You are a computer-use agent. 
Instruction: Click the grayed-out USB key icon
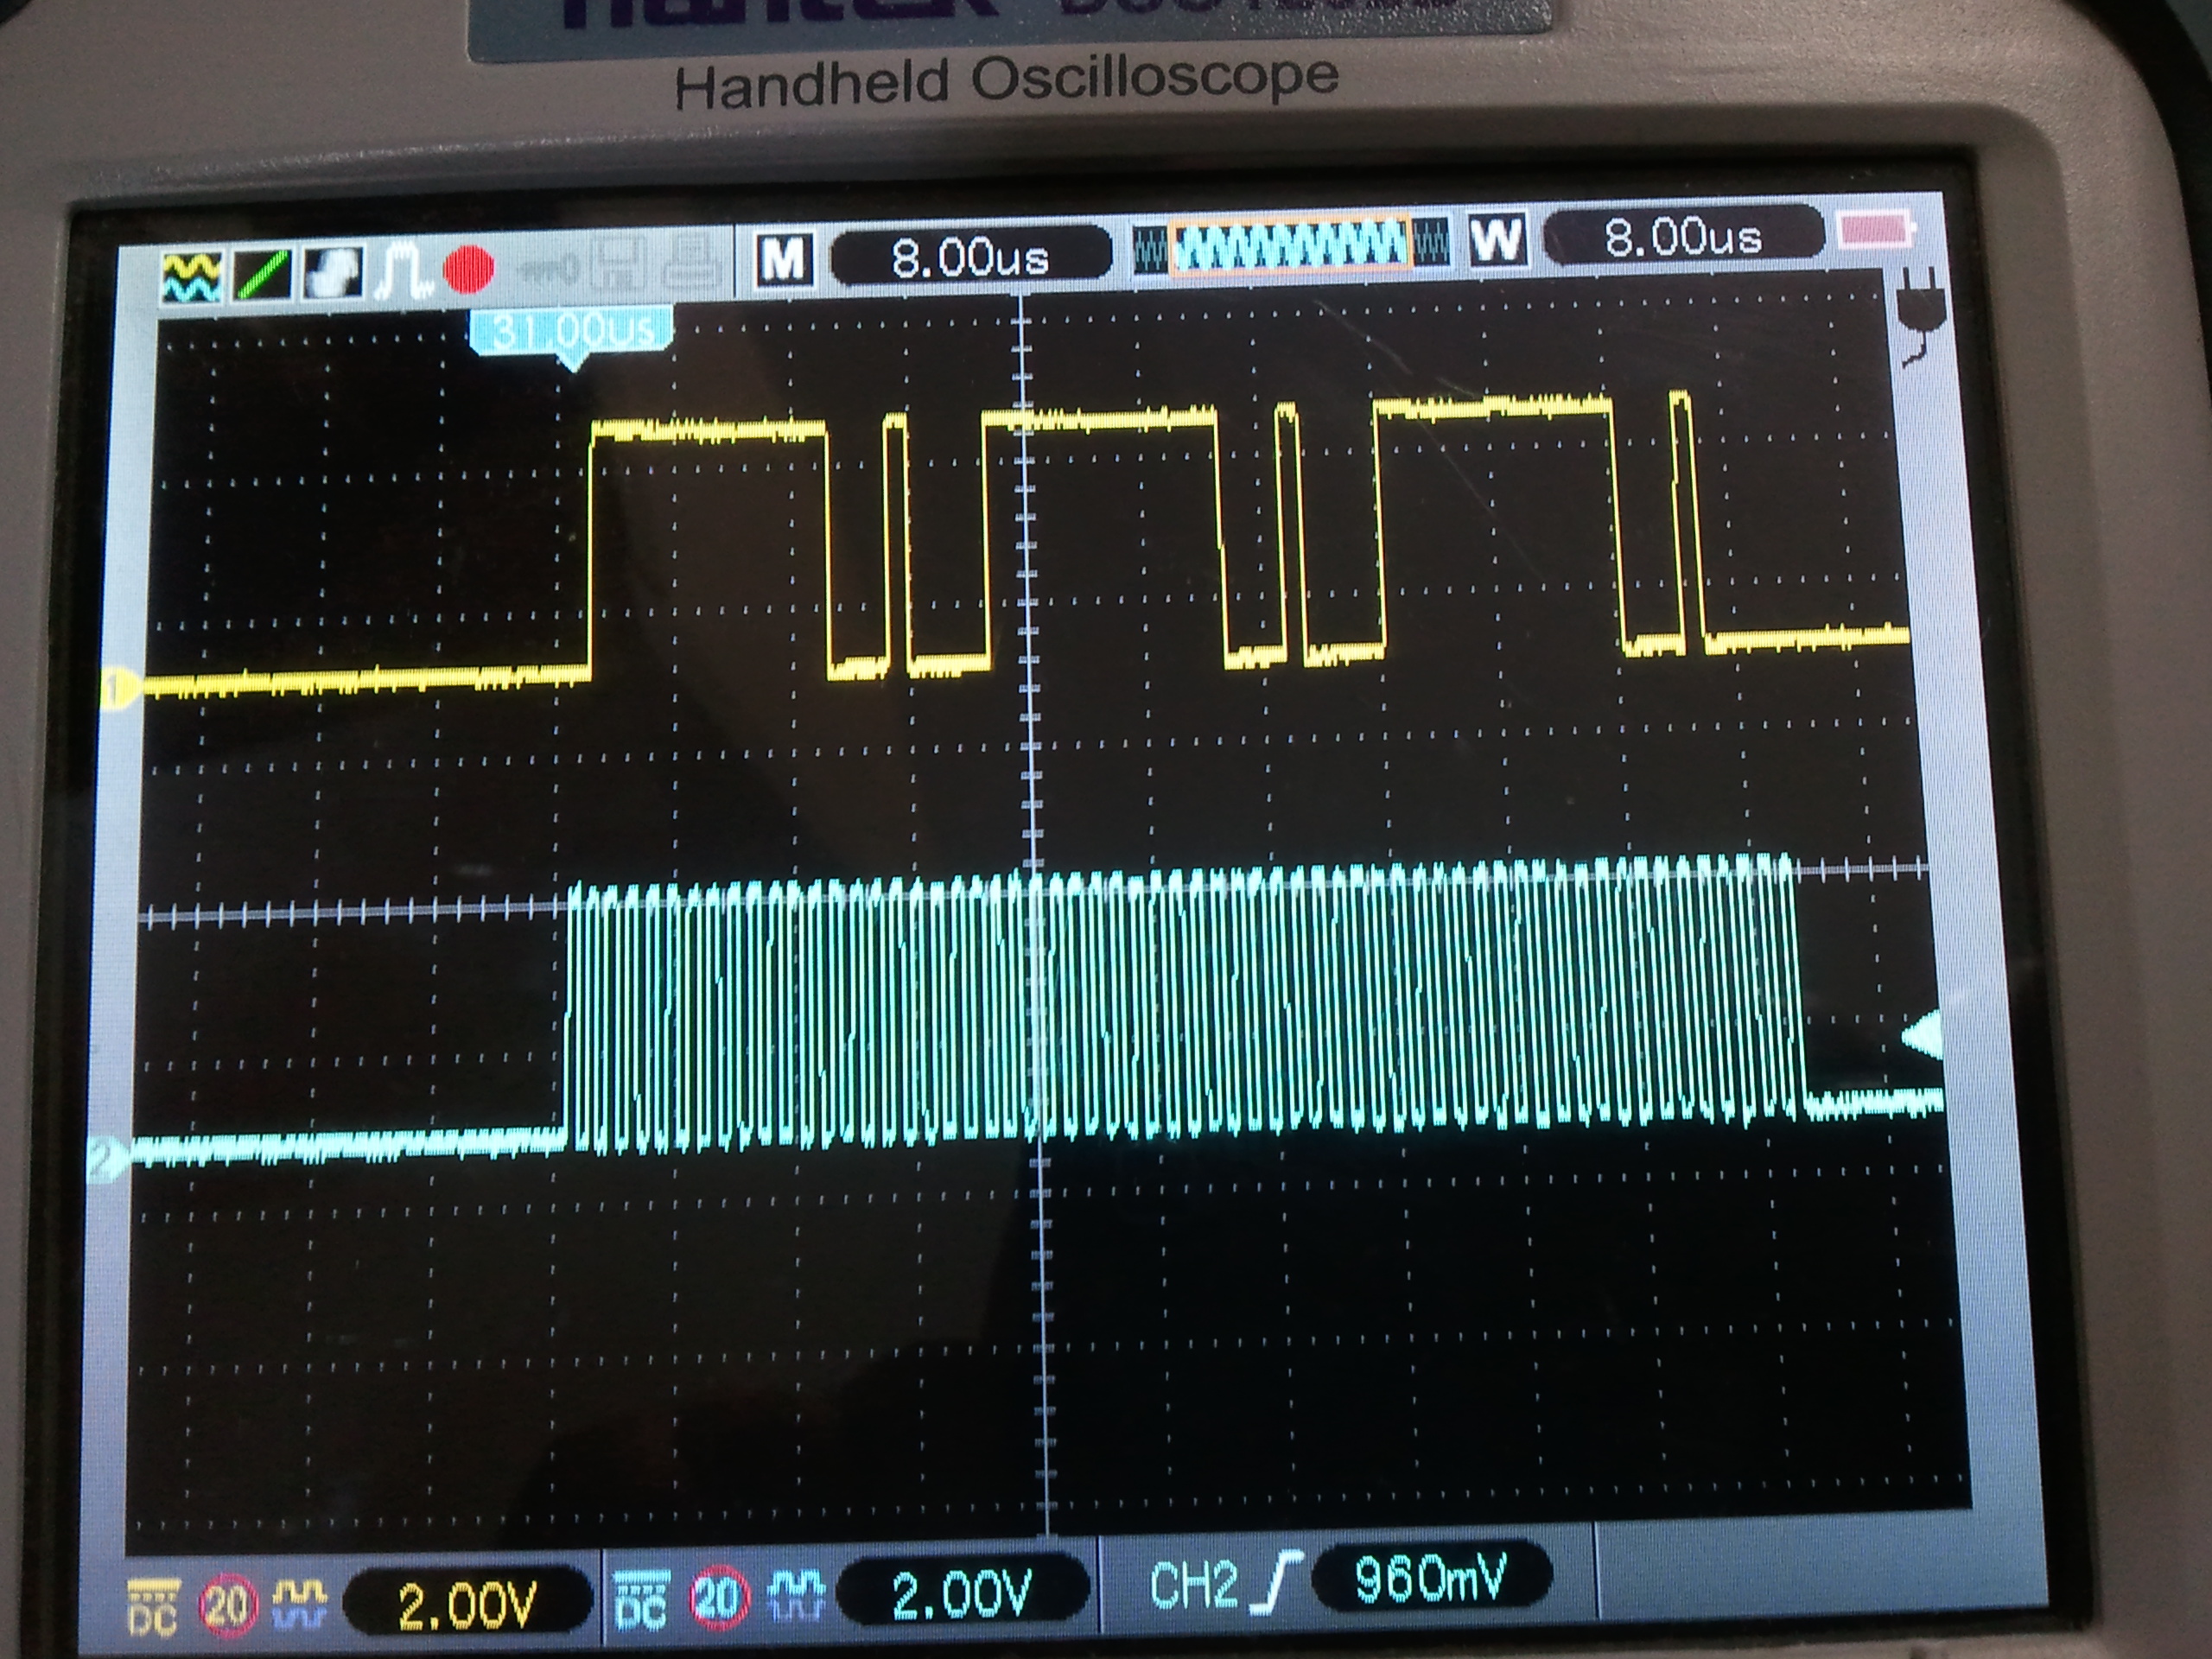548,270
